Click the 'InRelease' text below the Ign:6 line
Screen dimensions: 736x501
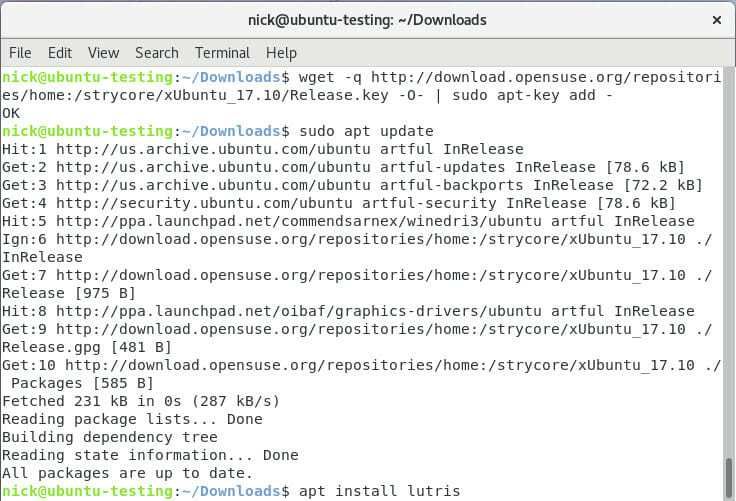[x=42, y=257]
